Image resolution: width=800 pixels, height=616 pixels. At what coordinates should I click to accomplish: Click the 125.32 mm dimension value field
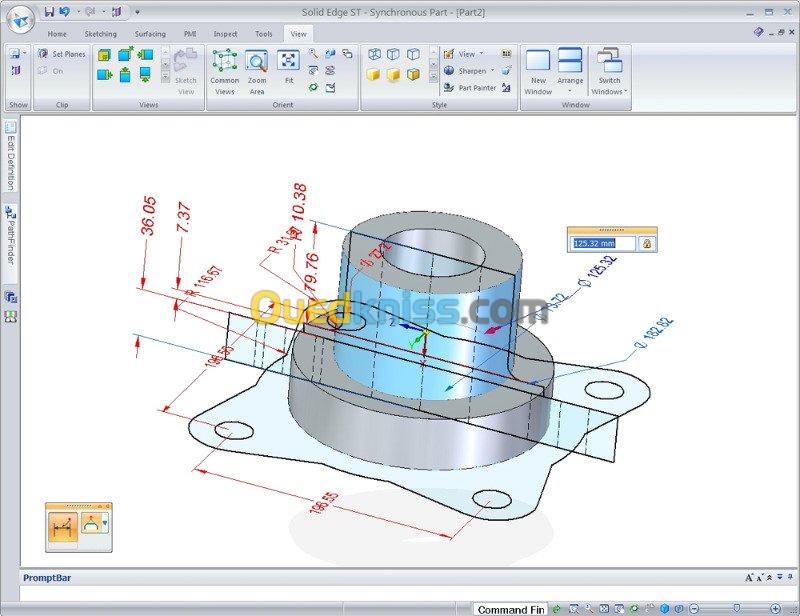[604, 243]
